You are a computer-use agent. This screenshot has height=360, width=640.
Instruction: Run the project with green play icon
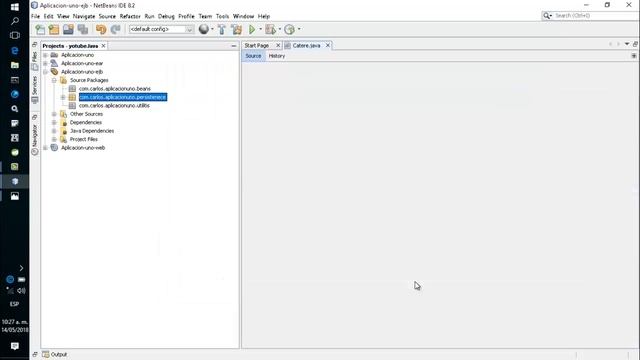(x=252, y=29)
